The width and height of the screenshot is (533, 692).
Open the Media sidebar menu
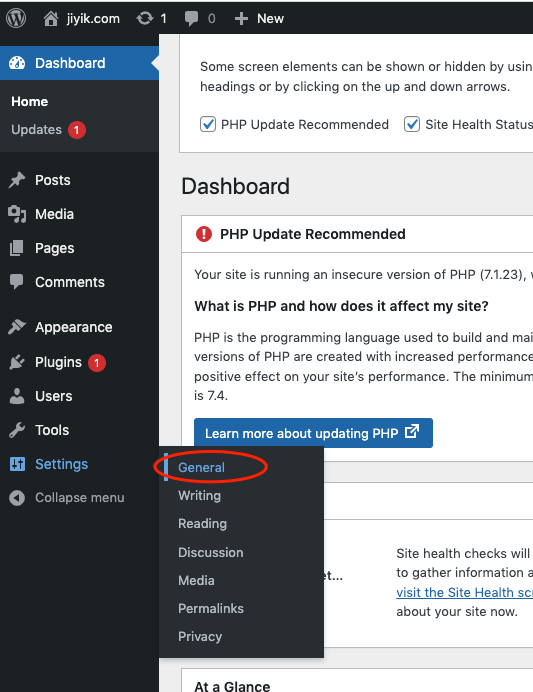(54, 214)
